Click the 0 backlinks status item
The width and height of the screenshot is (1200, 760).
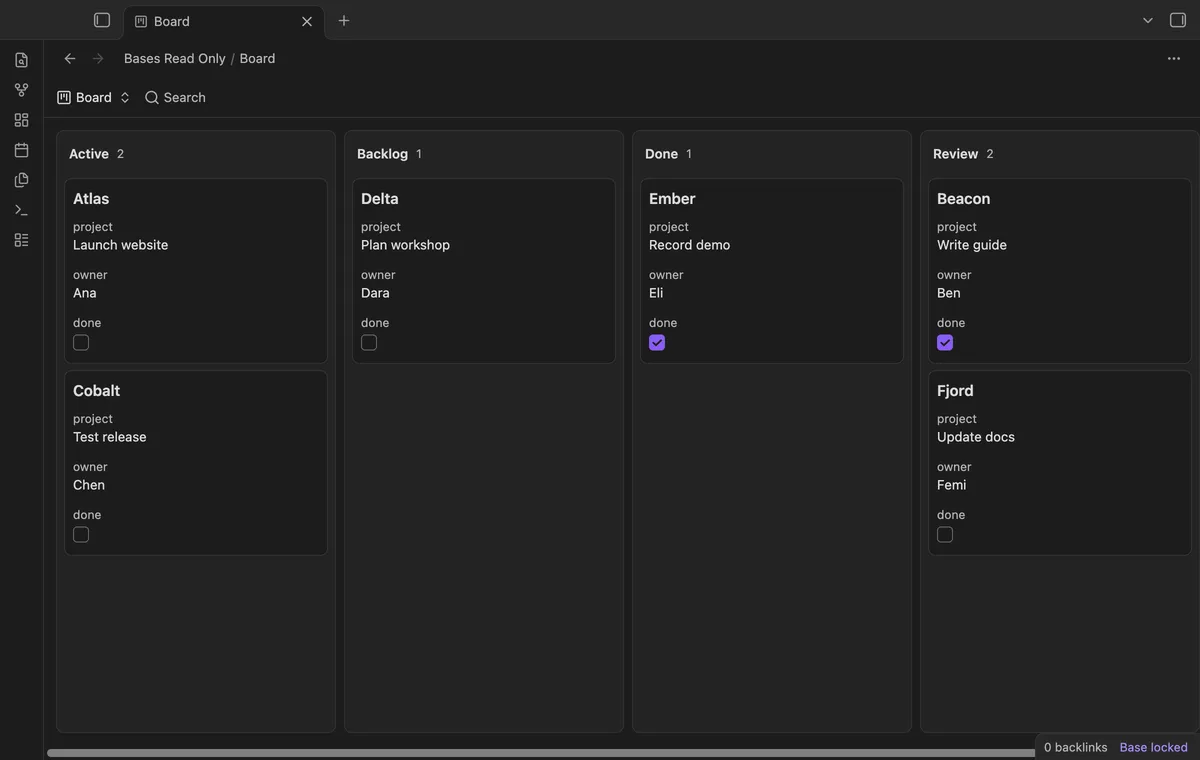click(1076, 747)
